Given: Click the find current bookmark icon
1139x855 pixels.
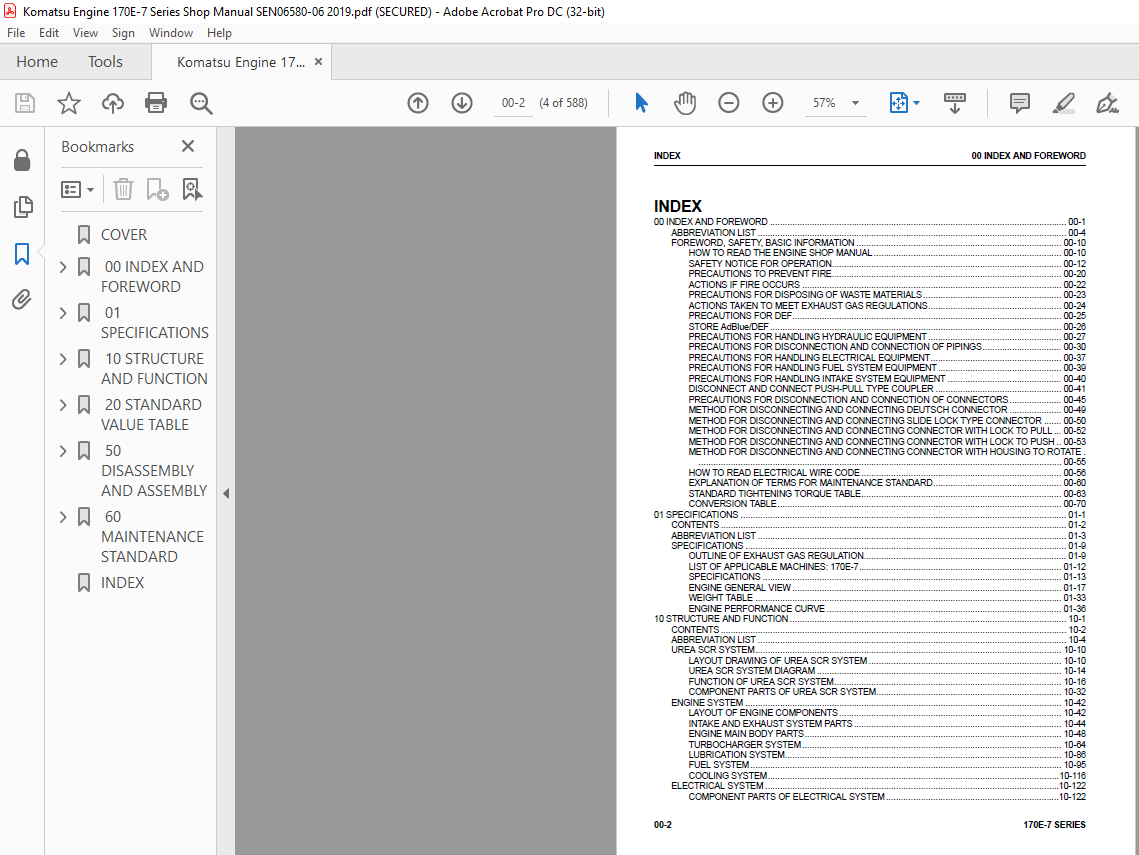Looking at the screenshot, I should click(x=192, y=190).
